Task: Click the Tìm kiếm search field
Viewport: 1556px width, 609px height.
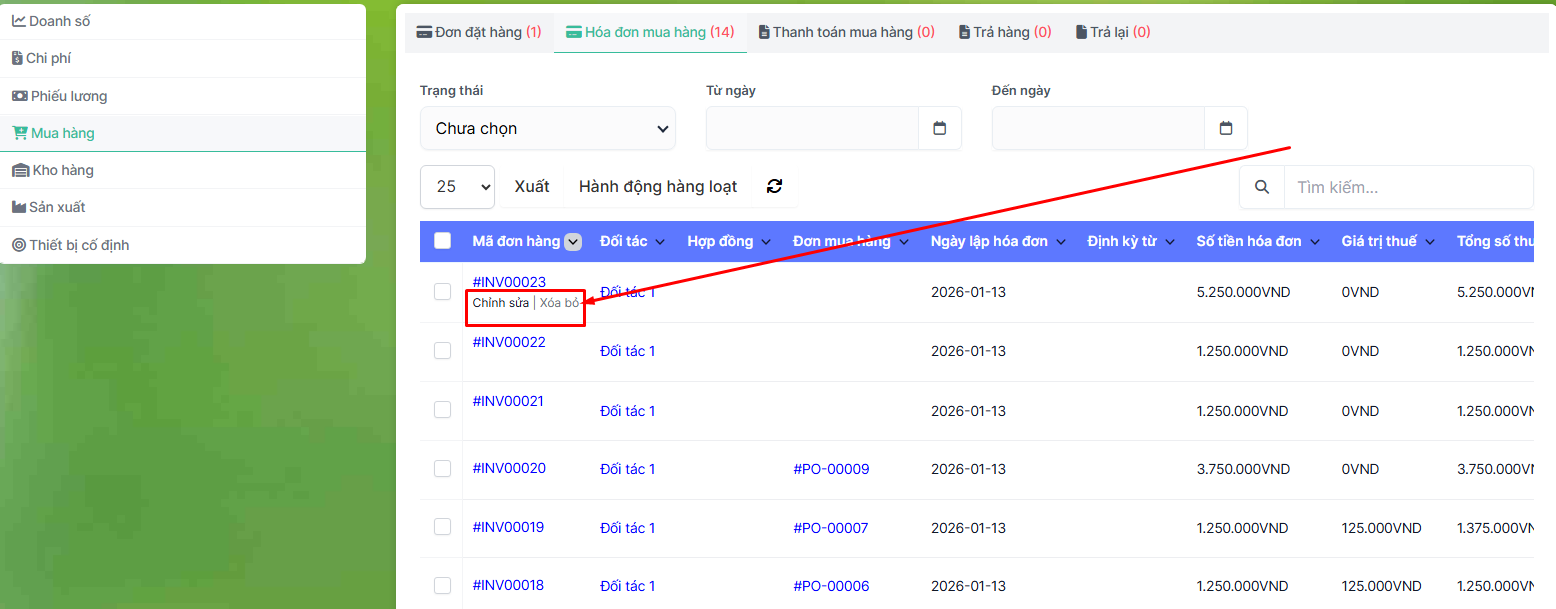Action: 1408,187
